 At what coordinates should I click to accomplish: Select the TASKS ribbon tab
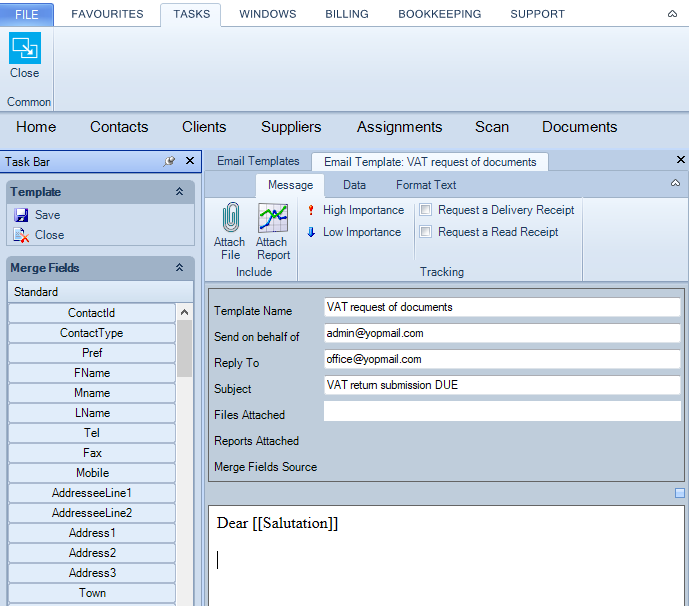tap(191, 14)
